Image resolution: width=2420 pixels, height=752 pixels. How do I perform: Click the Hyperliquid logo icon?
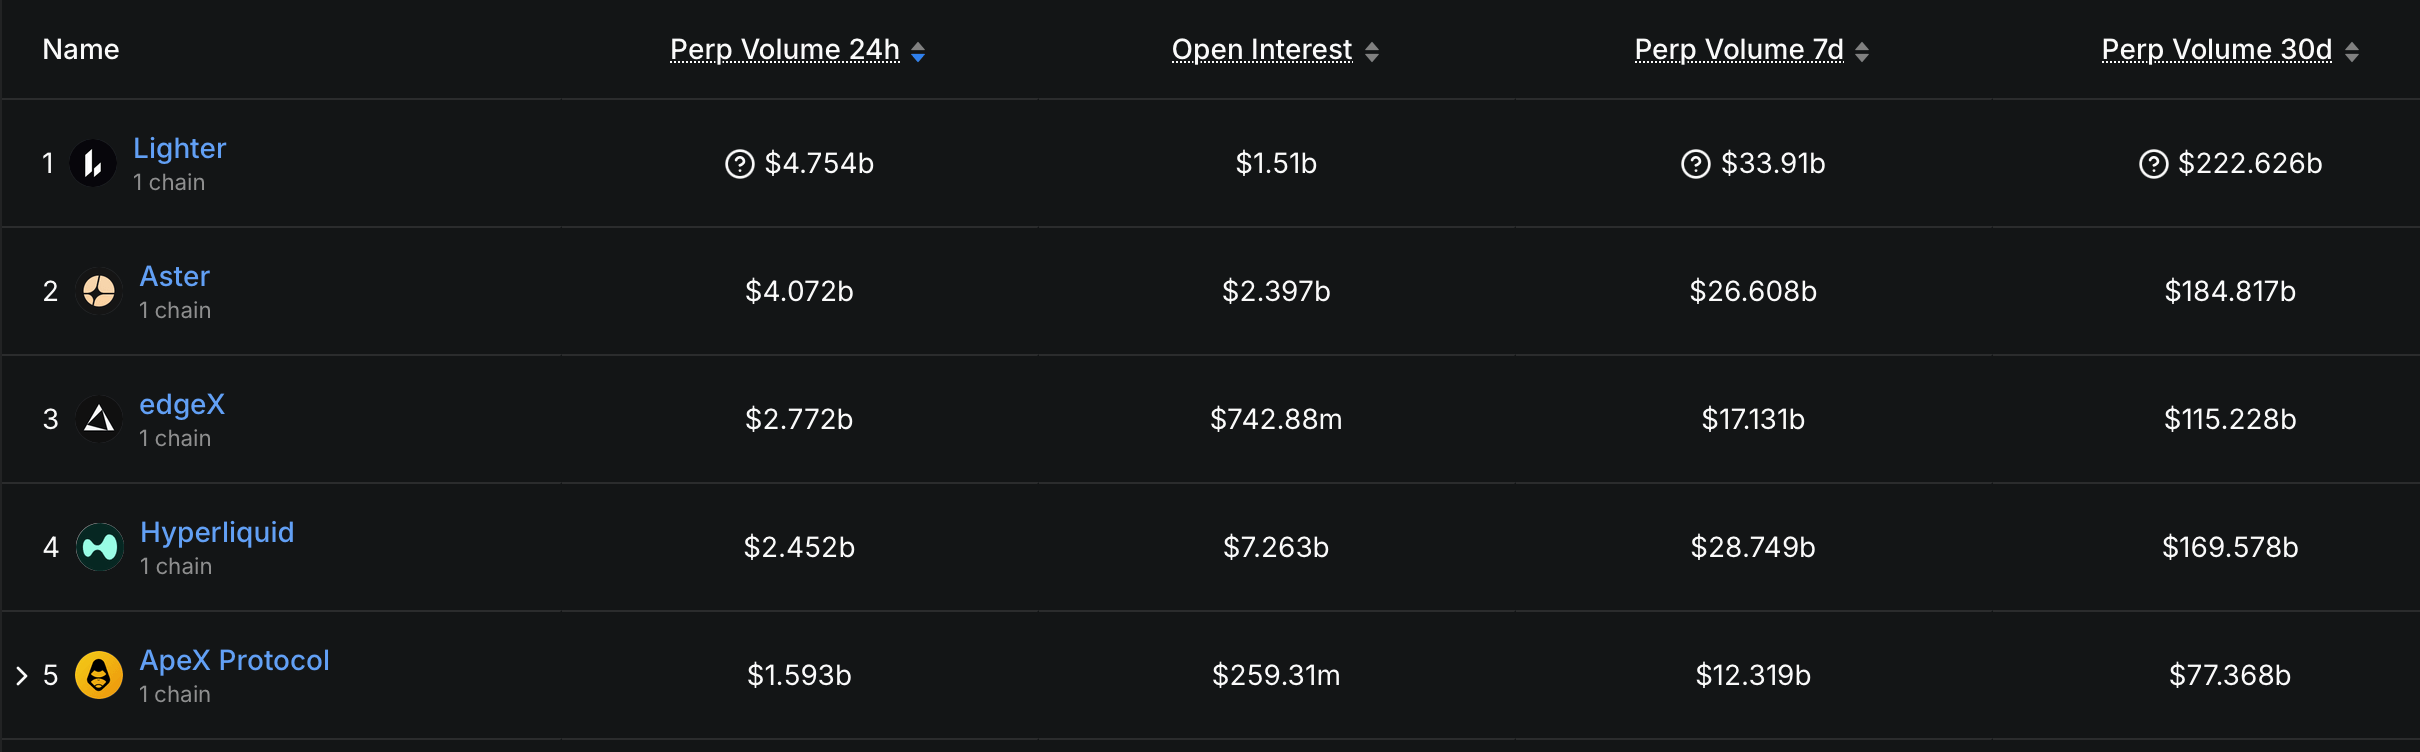(x=99, y=547)
